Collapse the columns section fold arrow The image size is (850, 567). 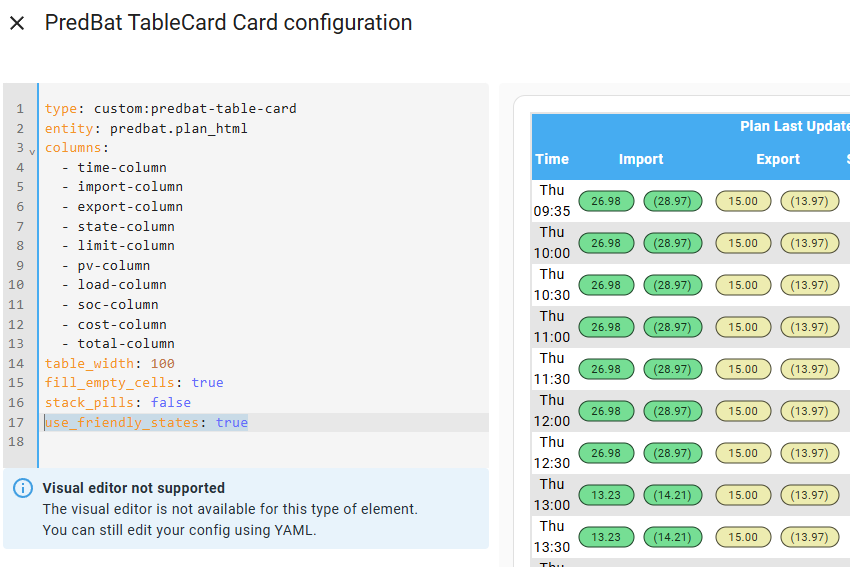[x=32, y=152]
